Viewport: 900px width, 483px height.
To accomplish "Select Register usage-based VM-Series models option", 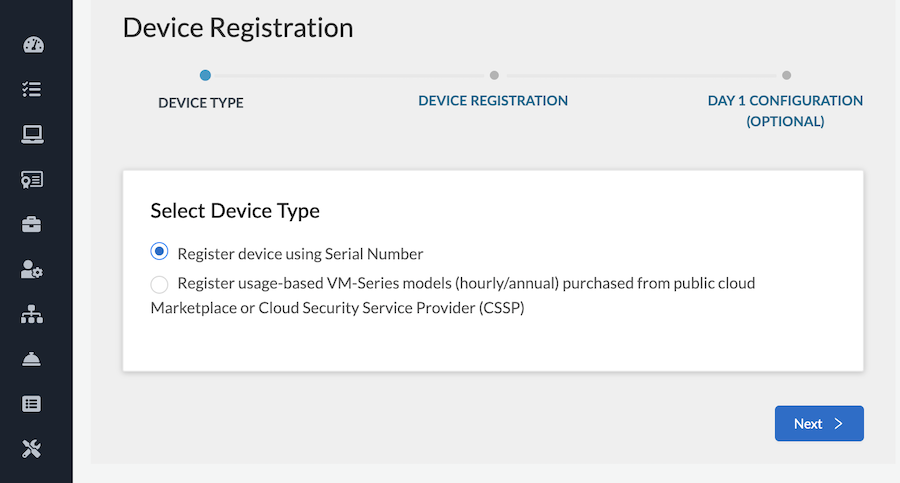I will tap(159, 284).
